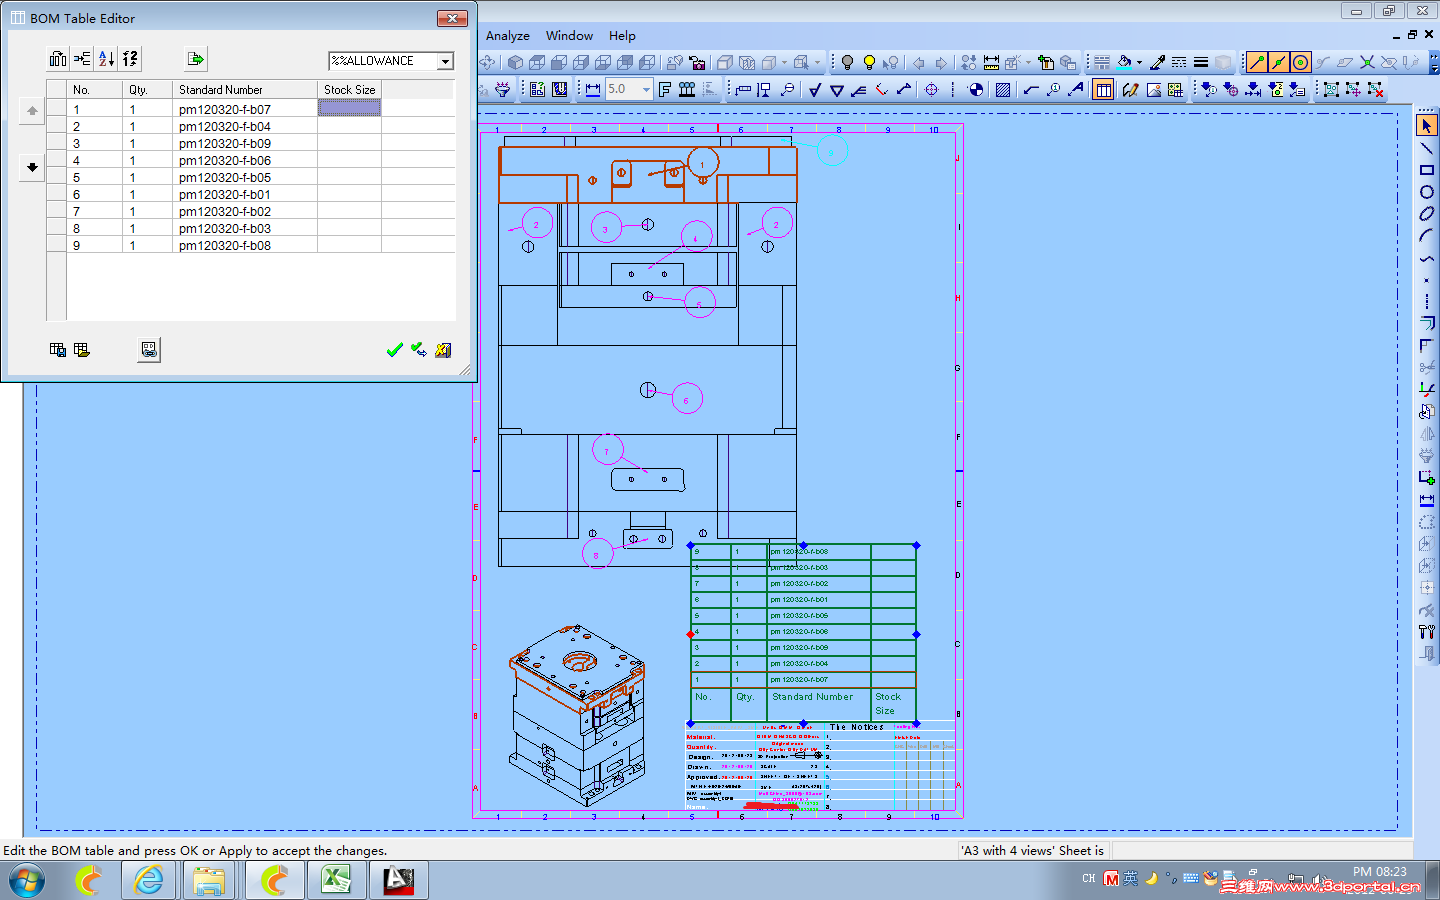Image resolution: width=1440 pixels, height=900 pixels.
Task: Click the feature control frame F icon
Action: (x=665, y=89)
